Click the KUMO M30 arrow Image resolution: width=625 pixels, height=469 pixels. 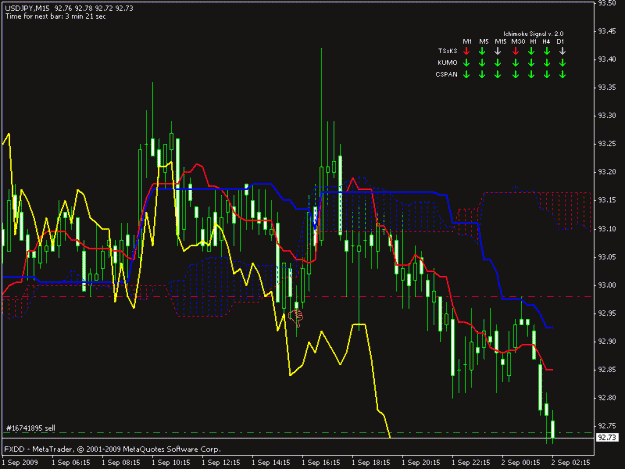515,63
